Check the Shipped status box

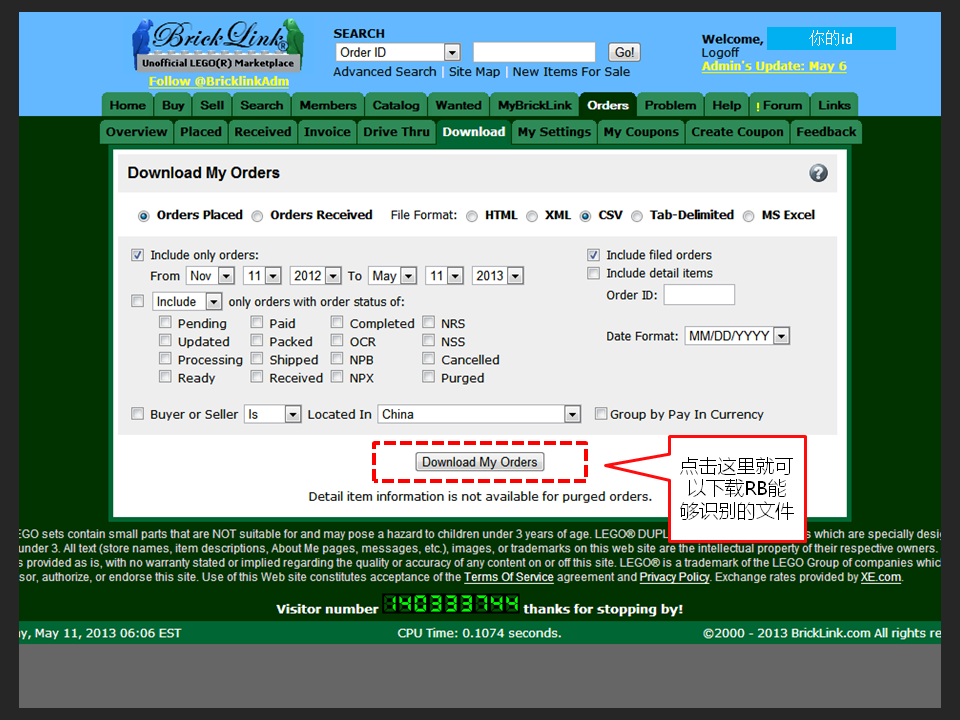[x=257, y=358]
